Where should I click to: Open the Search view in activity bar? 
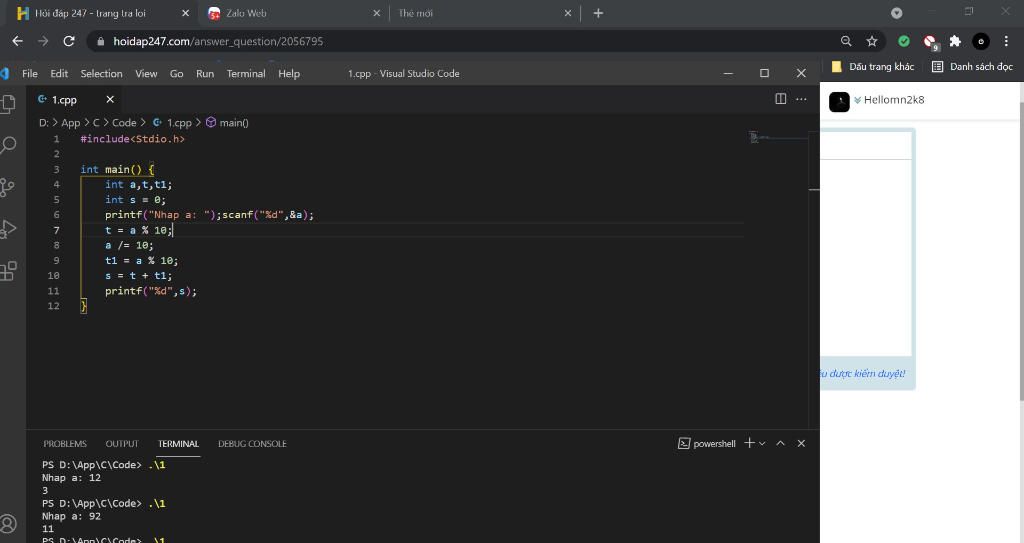[8, 145]
